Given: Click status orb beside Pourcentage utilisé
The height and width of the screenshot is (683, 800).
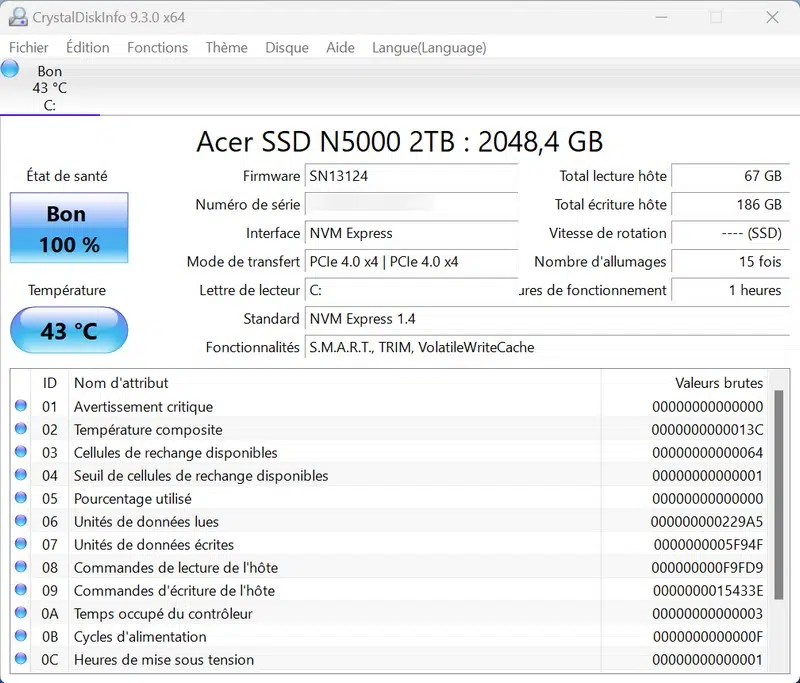Looking at the screenshot, I should click(21, 499).
